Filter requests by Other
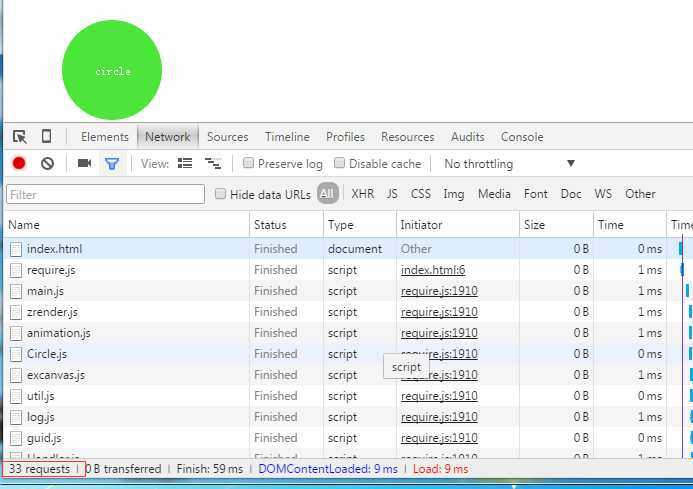The width and height of the screenshot is (693, 489). tap(640, 194)
